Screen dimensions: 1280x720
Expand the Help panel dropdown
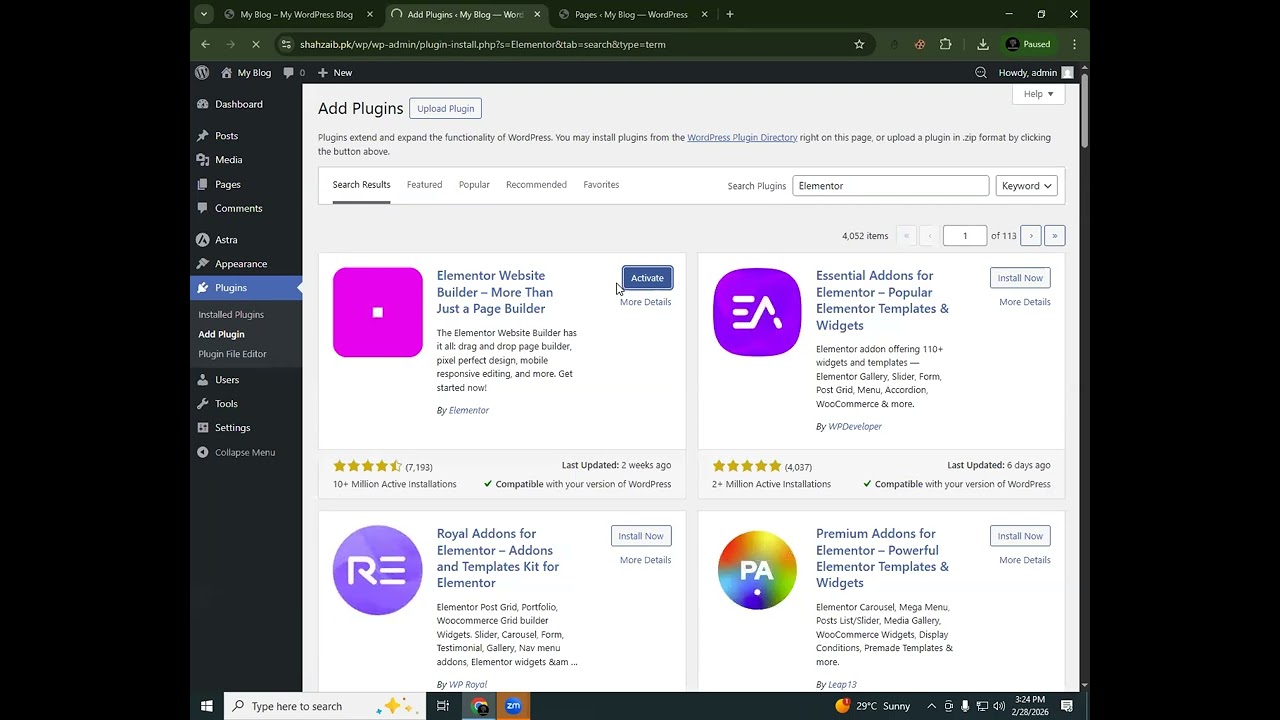[1038, 94]
